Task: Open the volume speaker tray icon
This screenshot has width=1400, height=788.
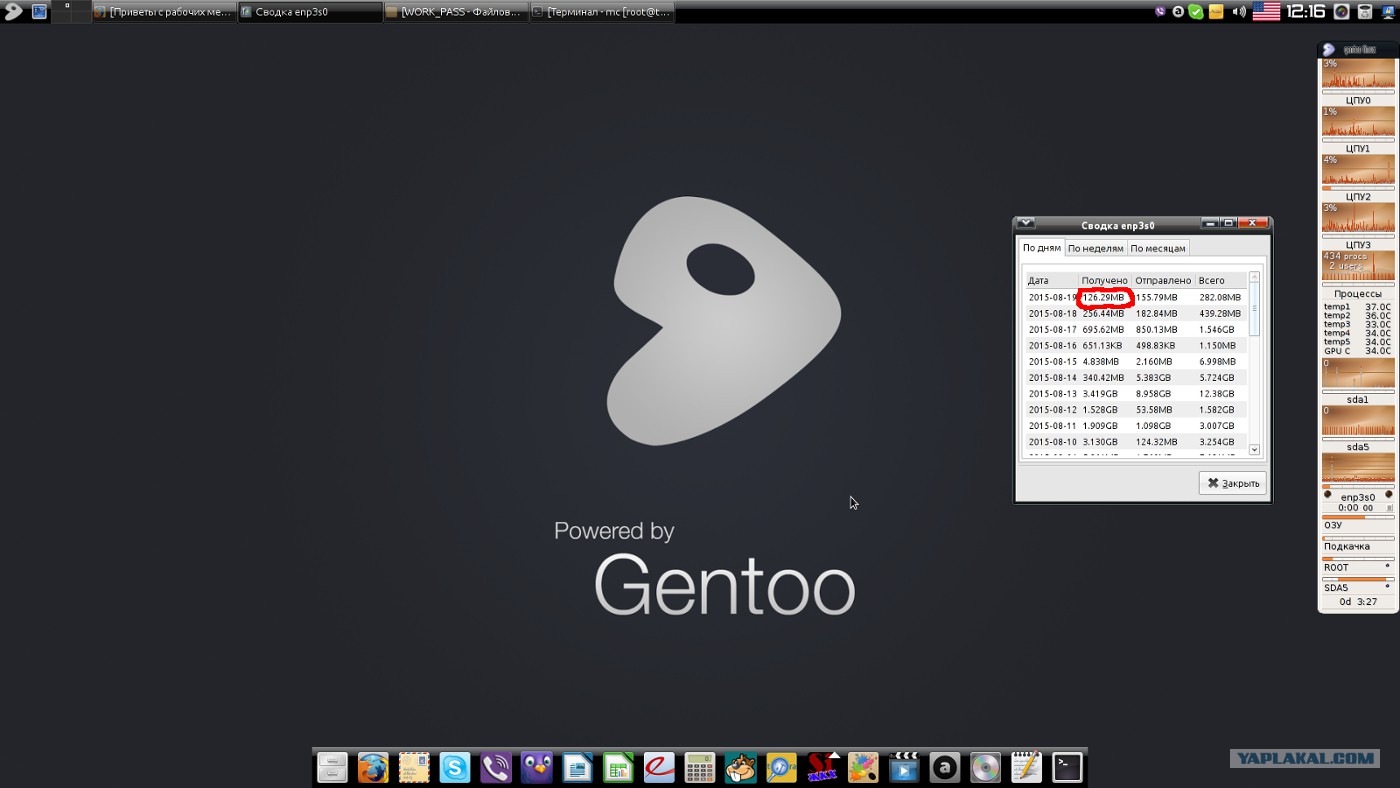Action: tap(1240, 12)
